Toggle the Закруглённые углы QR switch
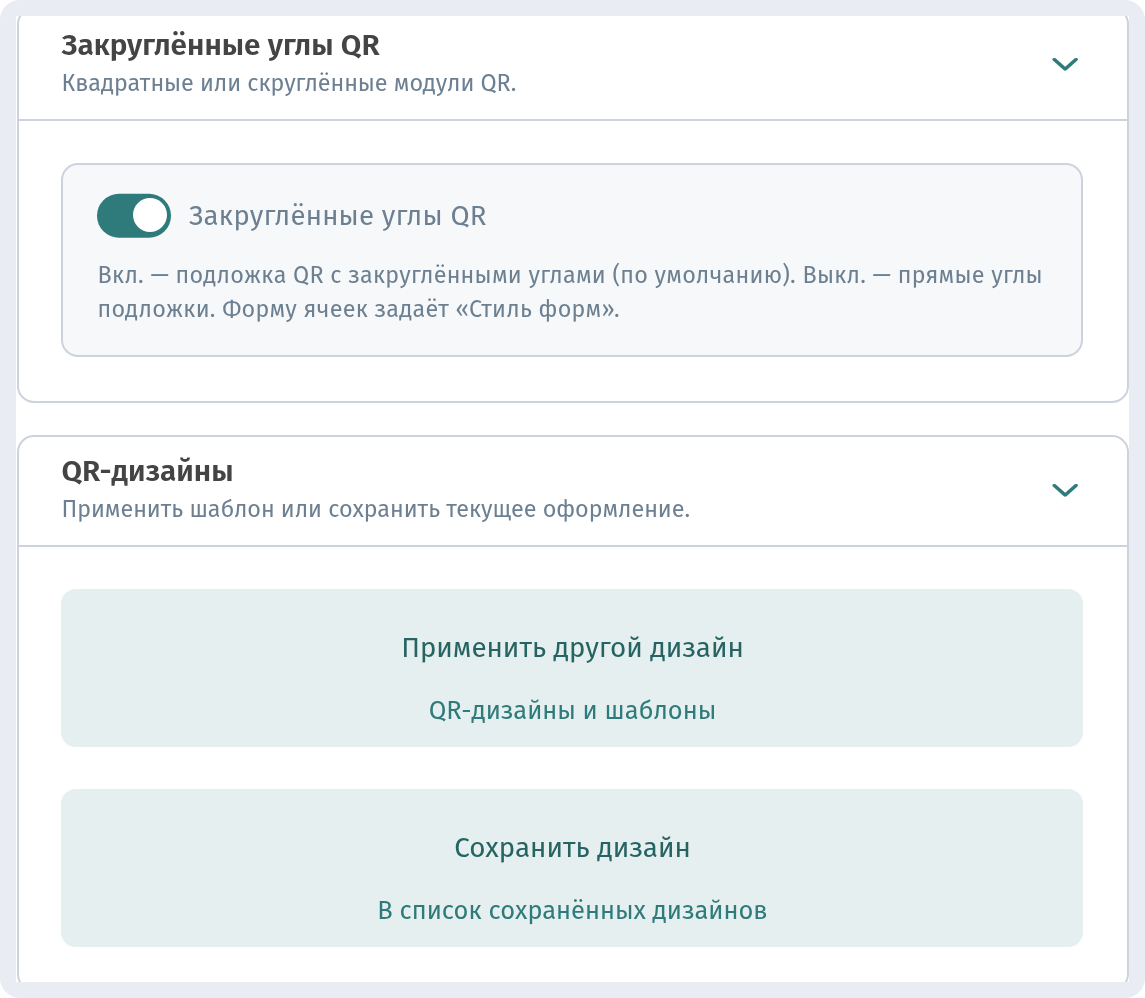 coord(134,216)
